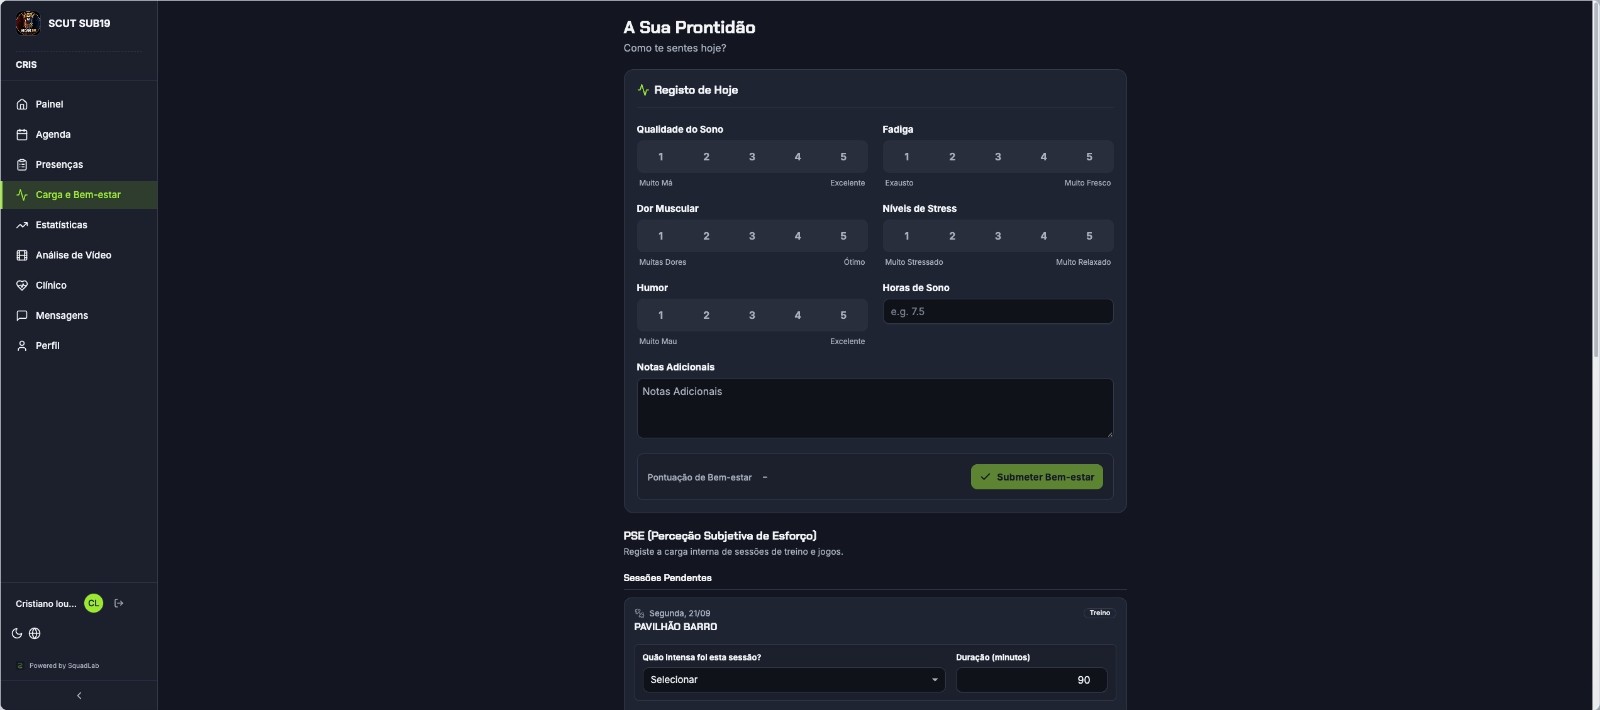
Task: Select Estatísticas in sidebar
Action: point(79,225)
